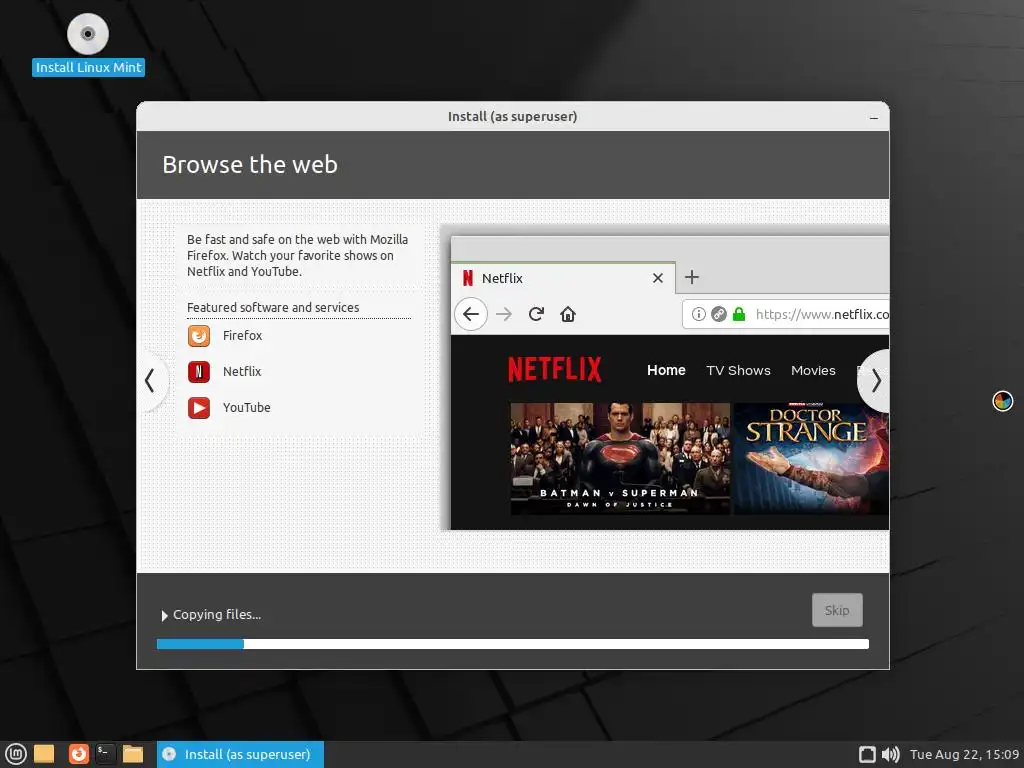Launch Firefox from the panel
This screenshot has width=1024, height=768.
pos(78,754)
